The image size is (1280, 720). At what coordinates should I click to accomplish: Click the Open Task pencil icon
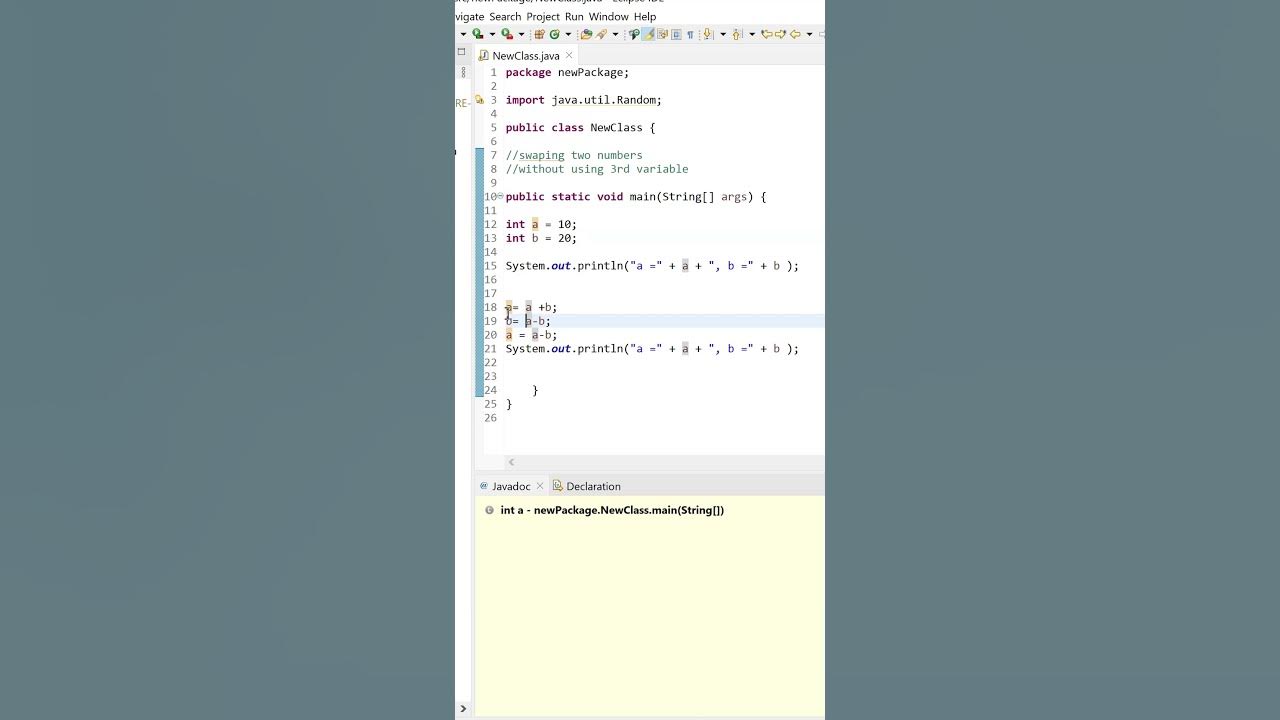pos(601,34)
